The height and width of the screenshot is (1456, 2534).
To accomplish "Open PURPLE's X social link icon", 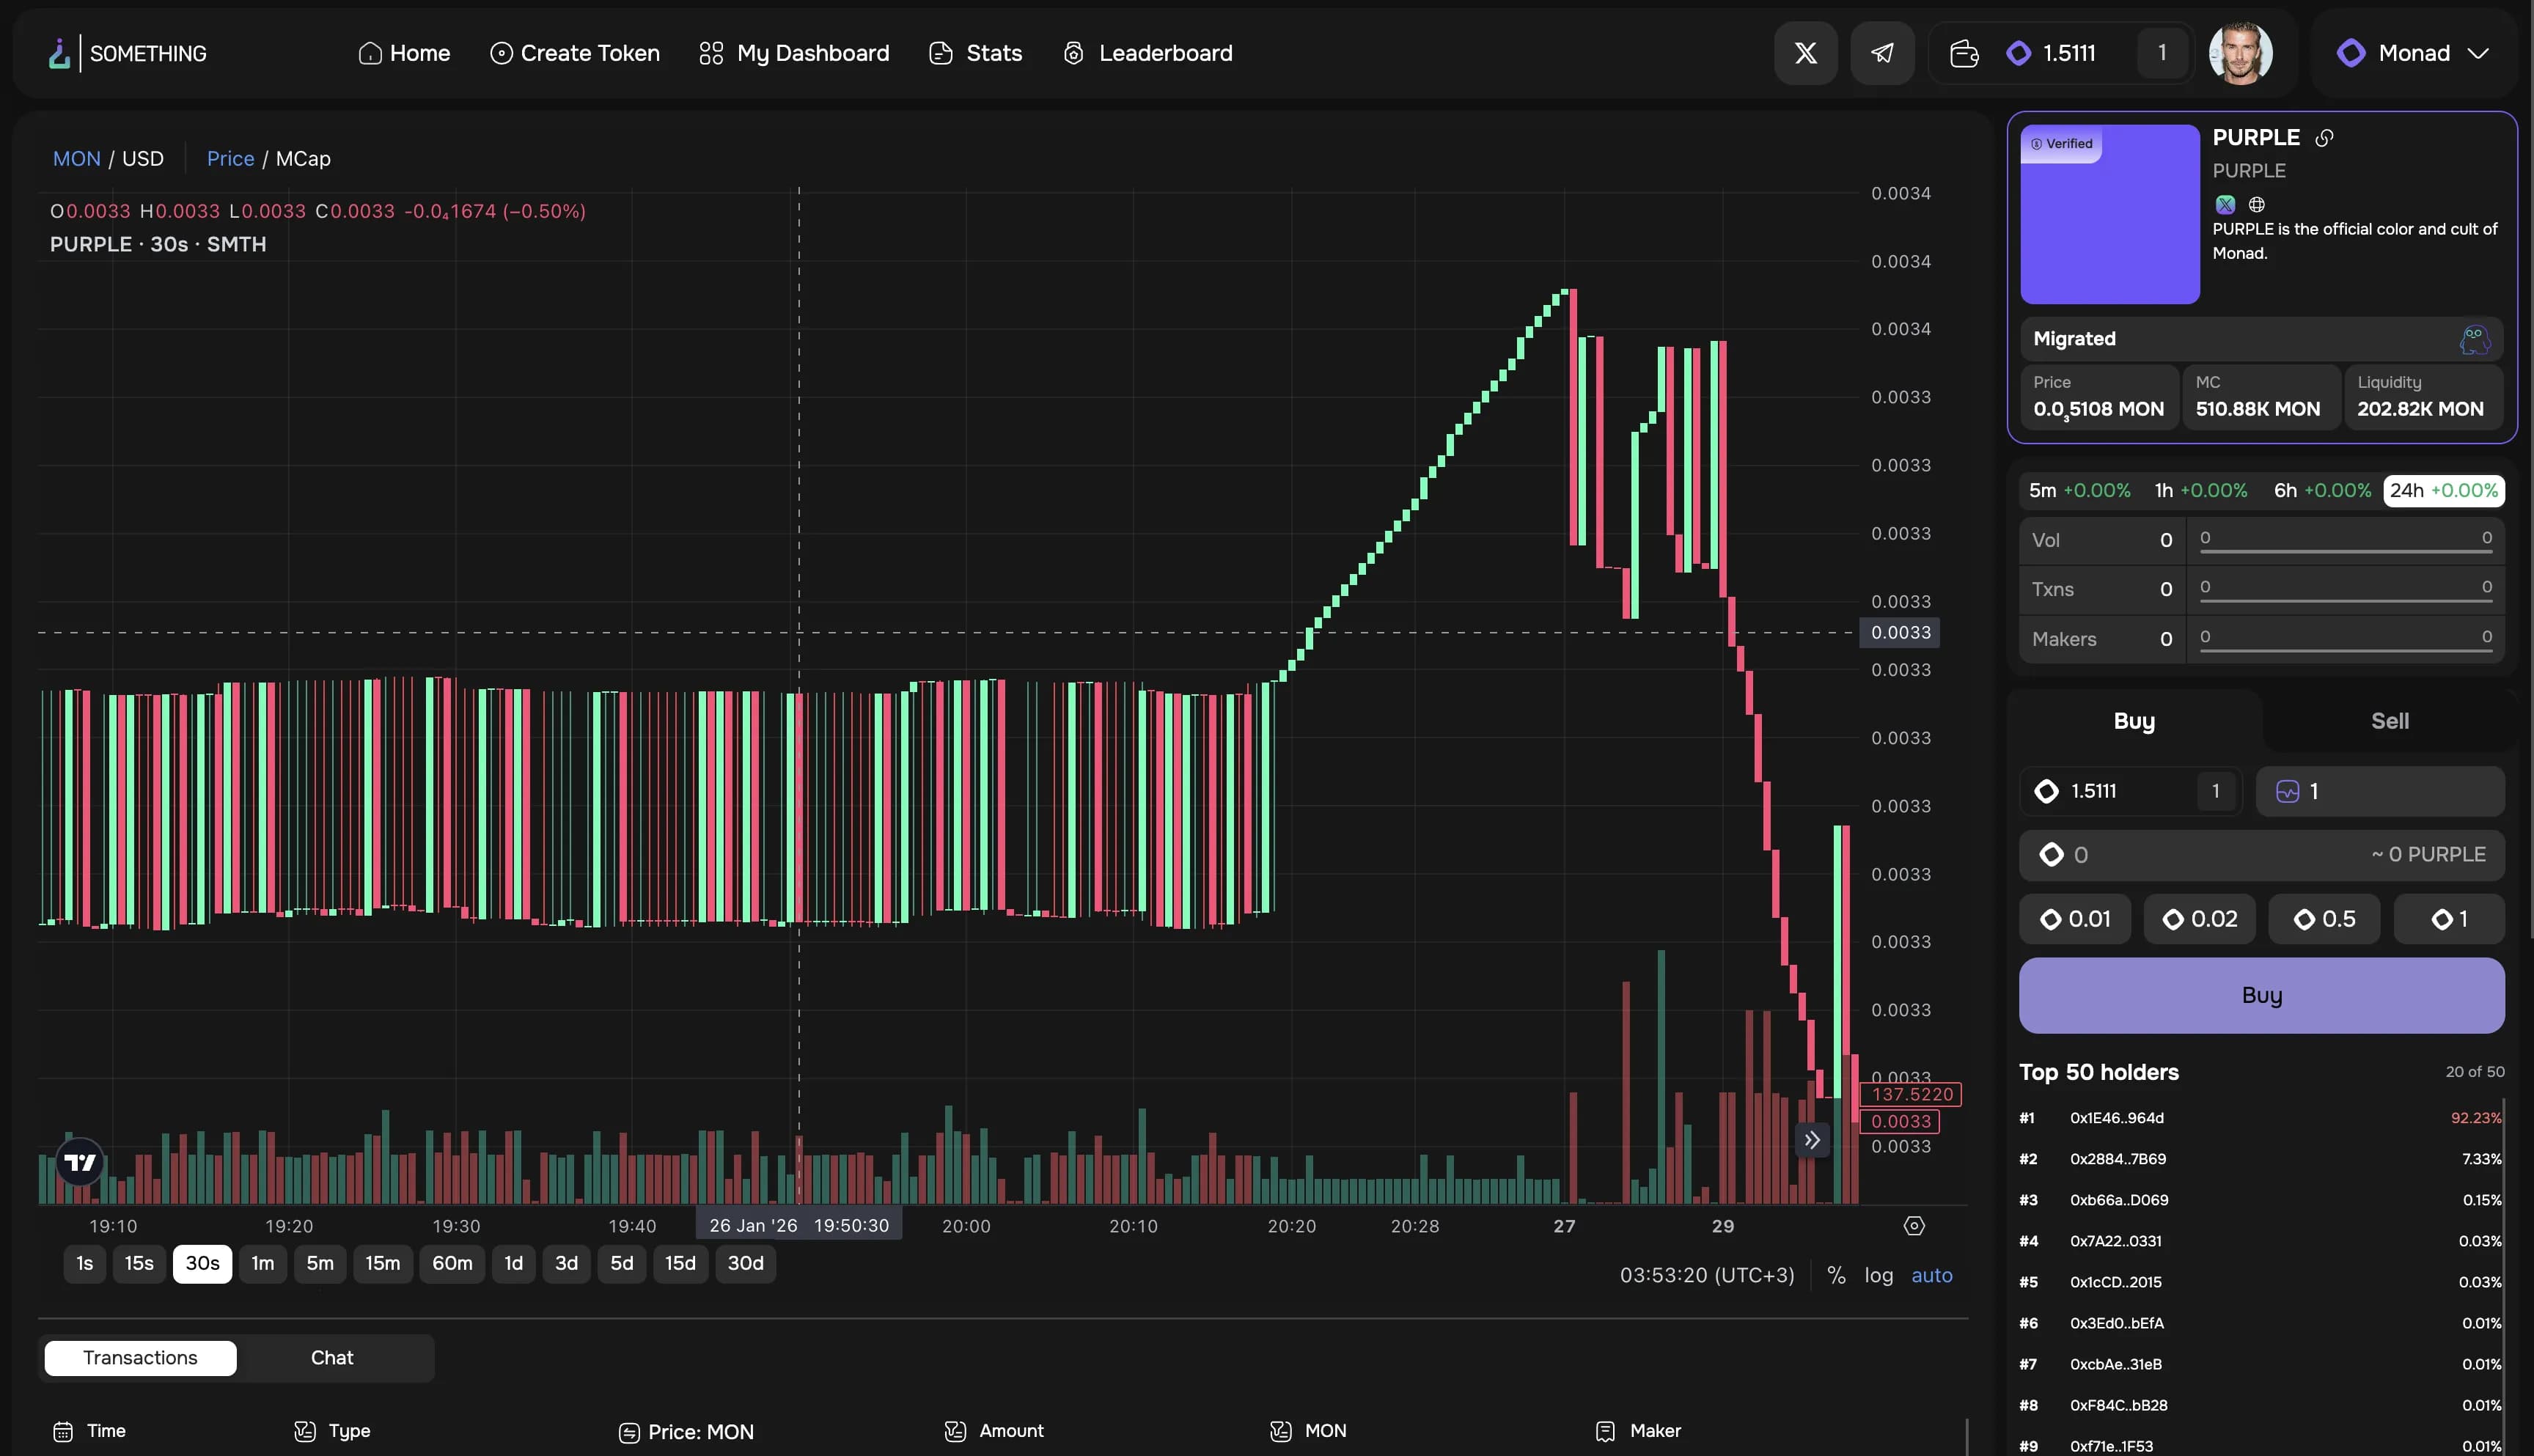I will pos(2224,204).
